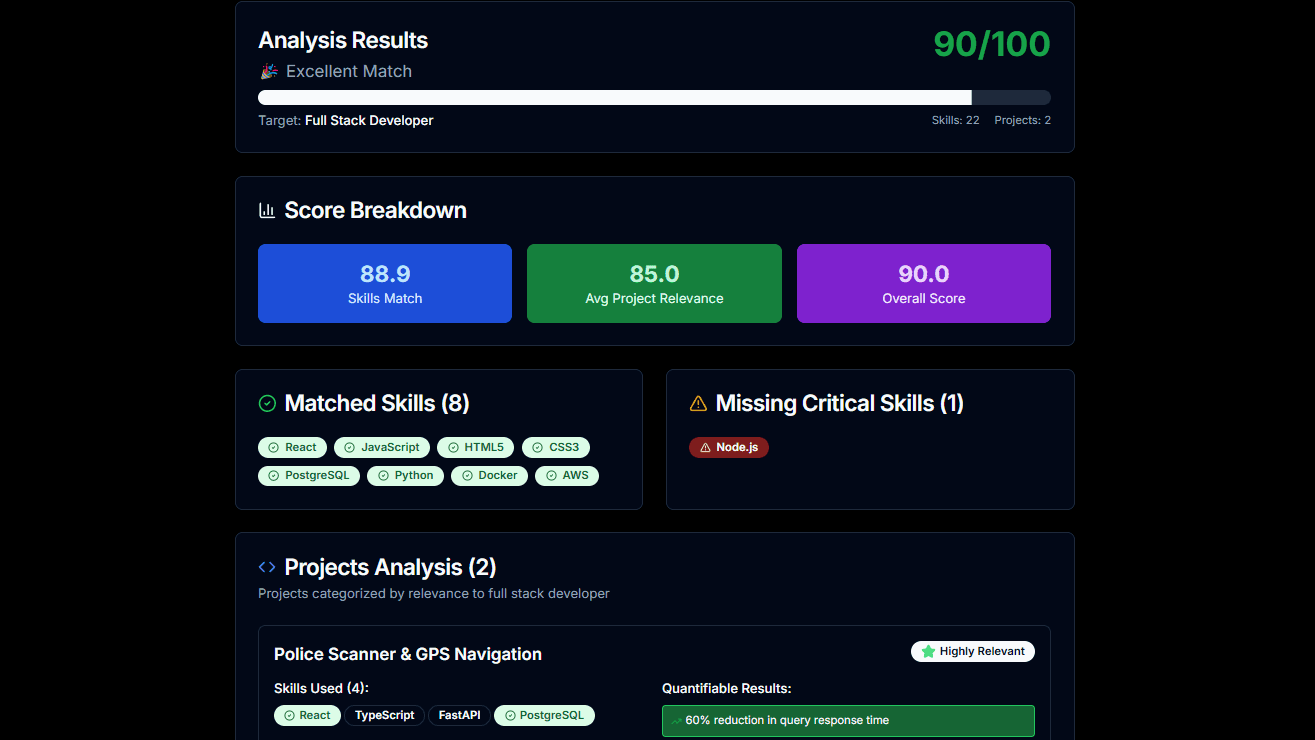Click the Docker matched skill tag
Viewport: 1315px width, 740px height.
(489, 475)
